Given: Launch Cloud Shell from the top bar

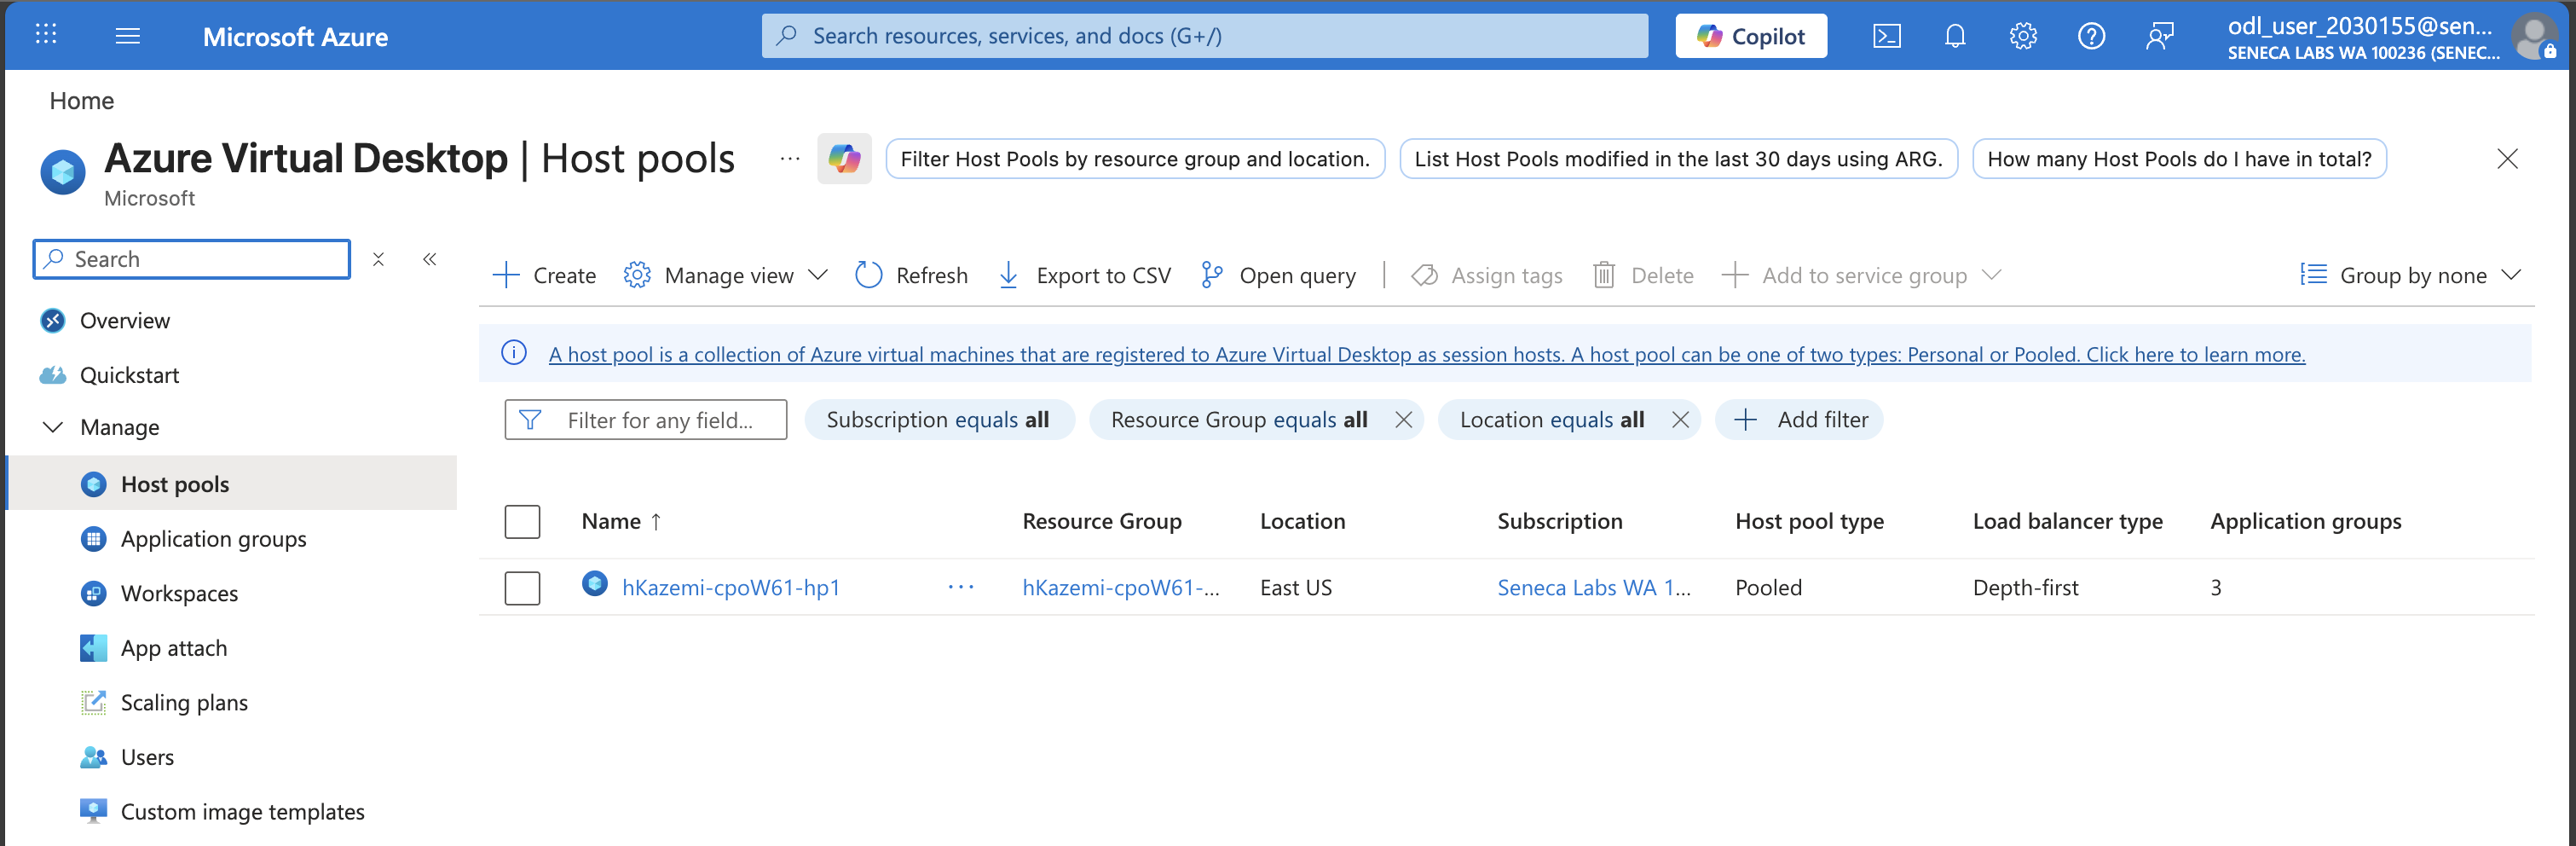Looking at the screenshot, I should 1887,36.
